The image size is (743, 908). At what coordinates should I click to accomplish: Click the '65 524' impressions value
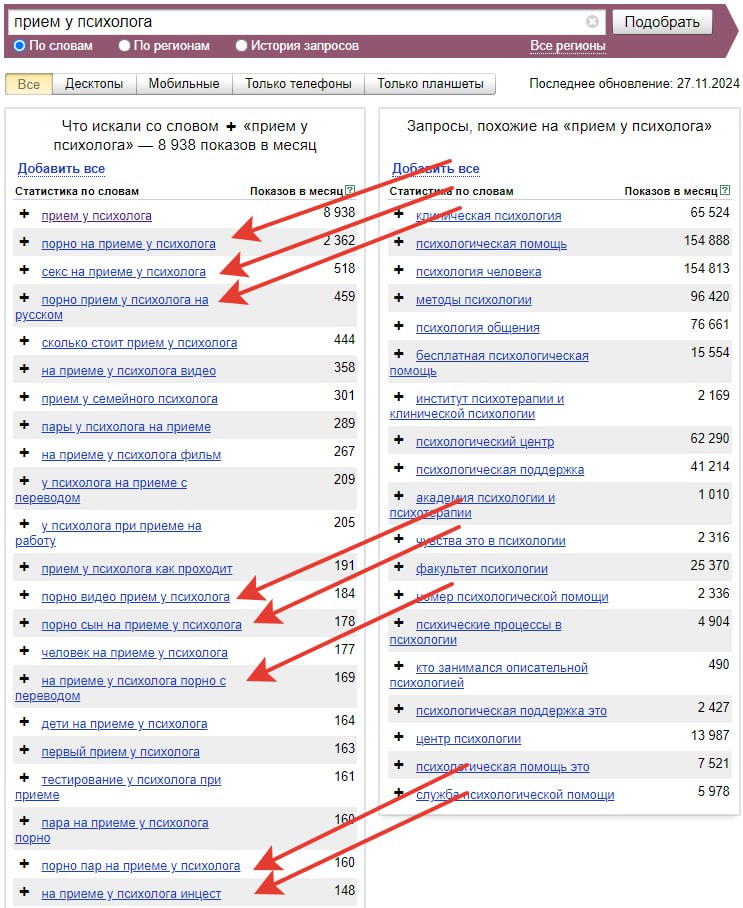click(x=709, y=213)
